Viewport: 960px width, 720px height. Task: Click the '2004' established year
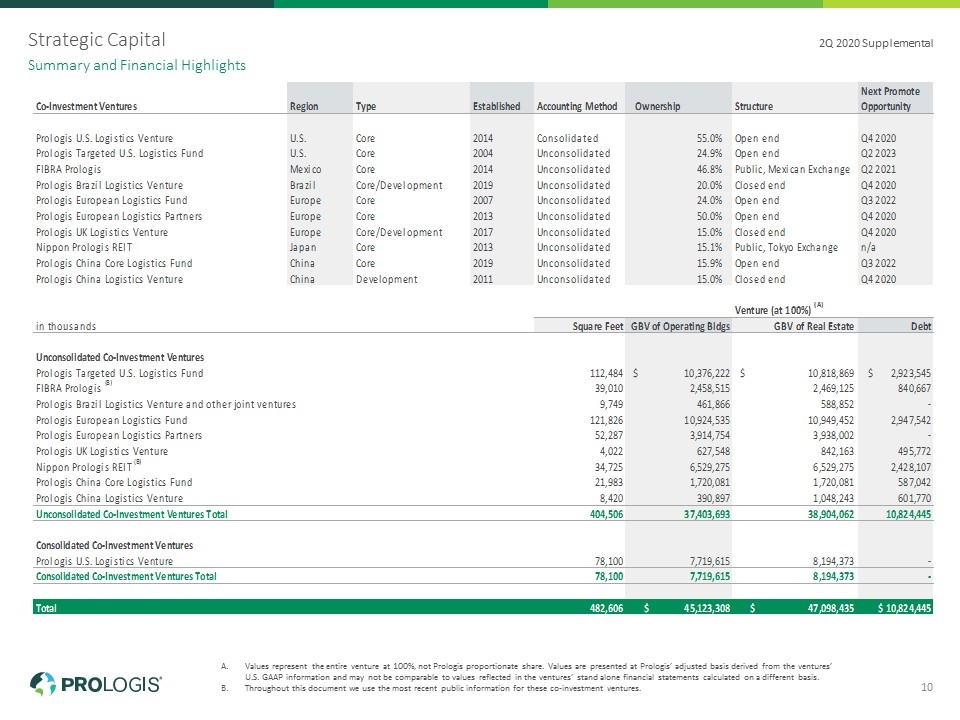point(482,154)
